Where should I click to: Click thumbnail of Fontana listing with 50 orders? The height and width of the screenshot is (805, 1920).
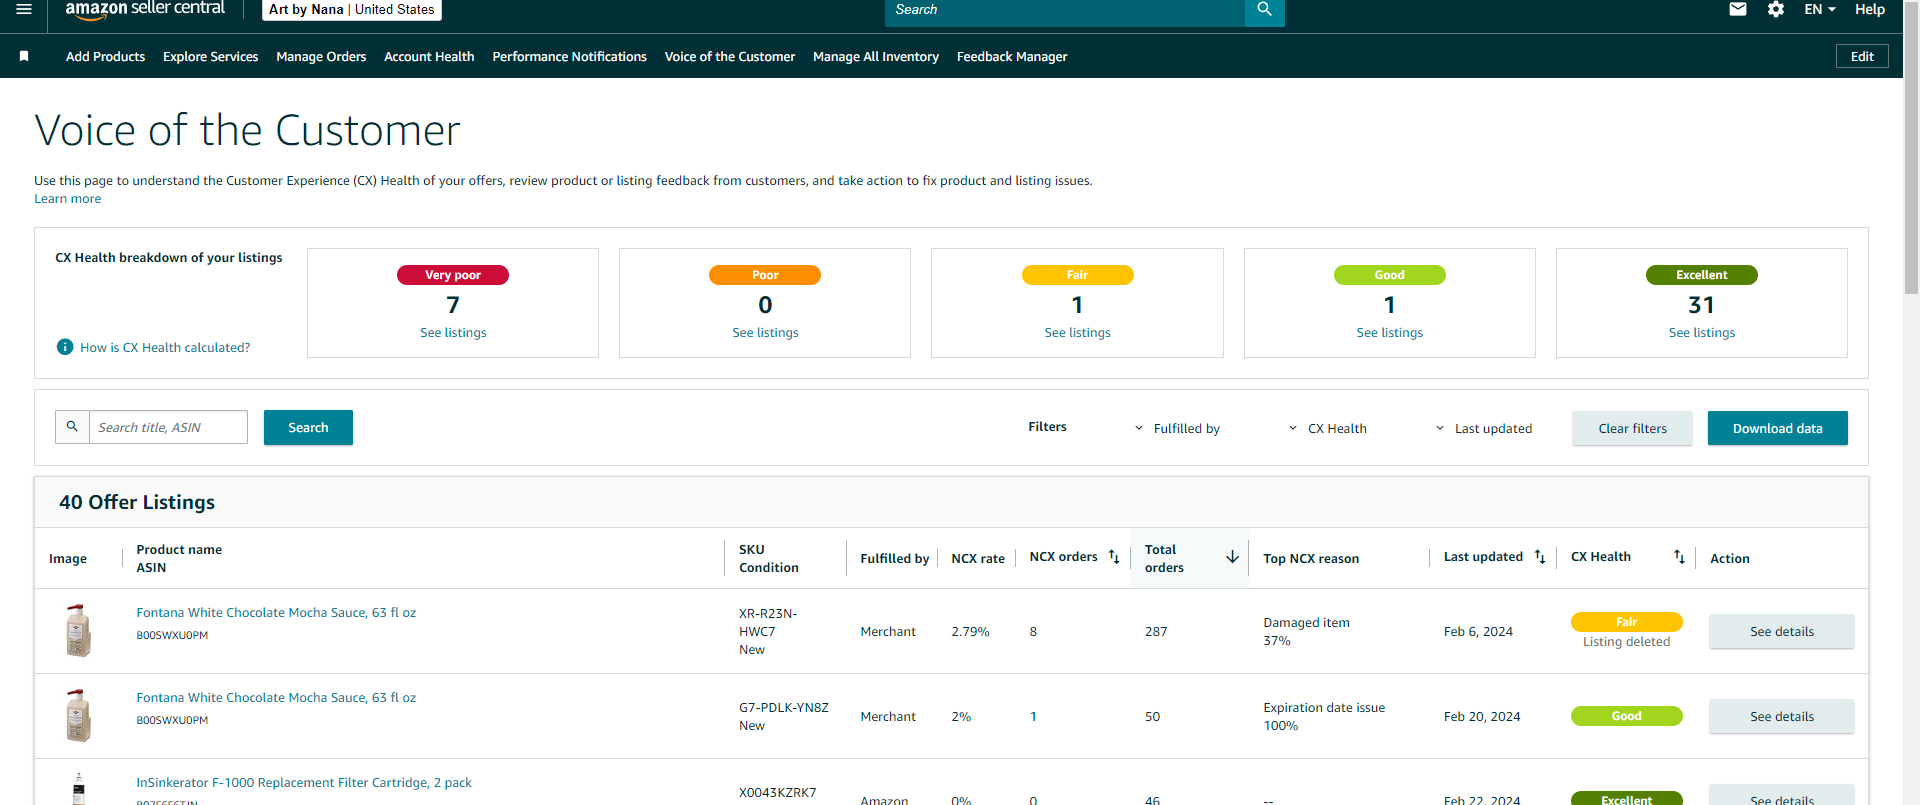[x=78, y=715]
